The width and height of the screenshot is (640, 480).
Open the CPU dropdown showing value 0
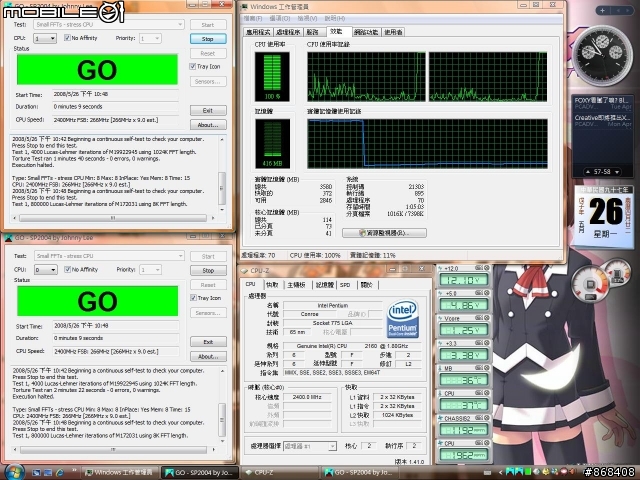tap(45, 270)
